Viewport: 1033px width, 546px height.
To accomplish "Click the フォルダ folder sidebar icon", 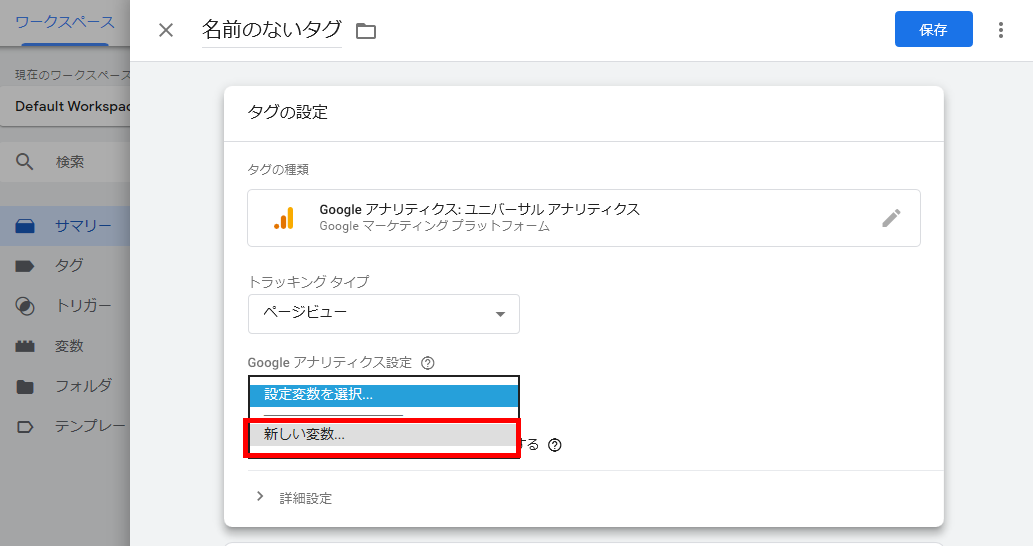I will pyautogui.click(x=24, y=387).
